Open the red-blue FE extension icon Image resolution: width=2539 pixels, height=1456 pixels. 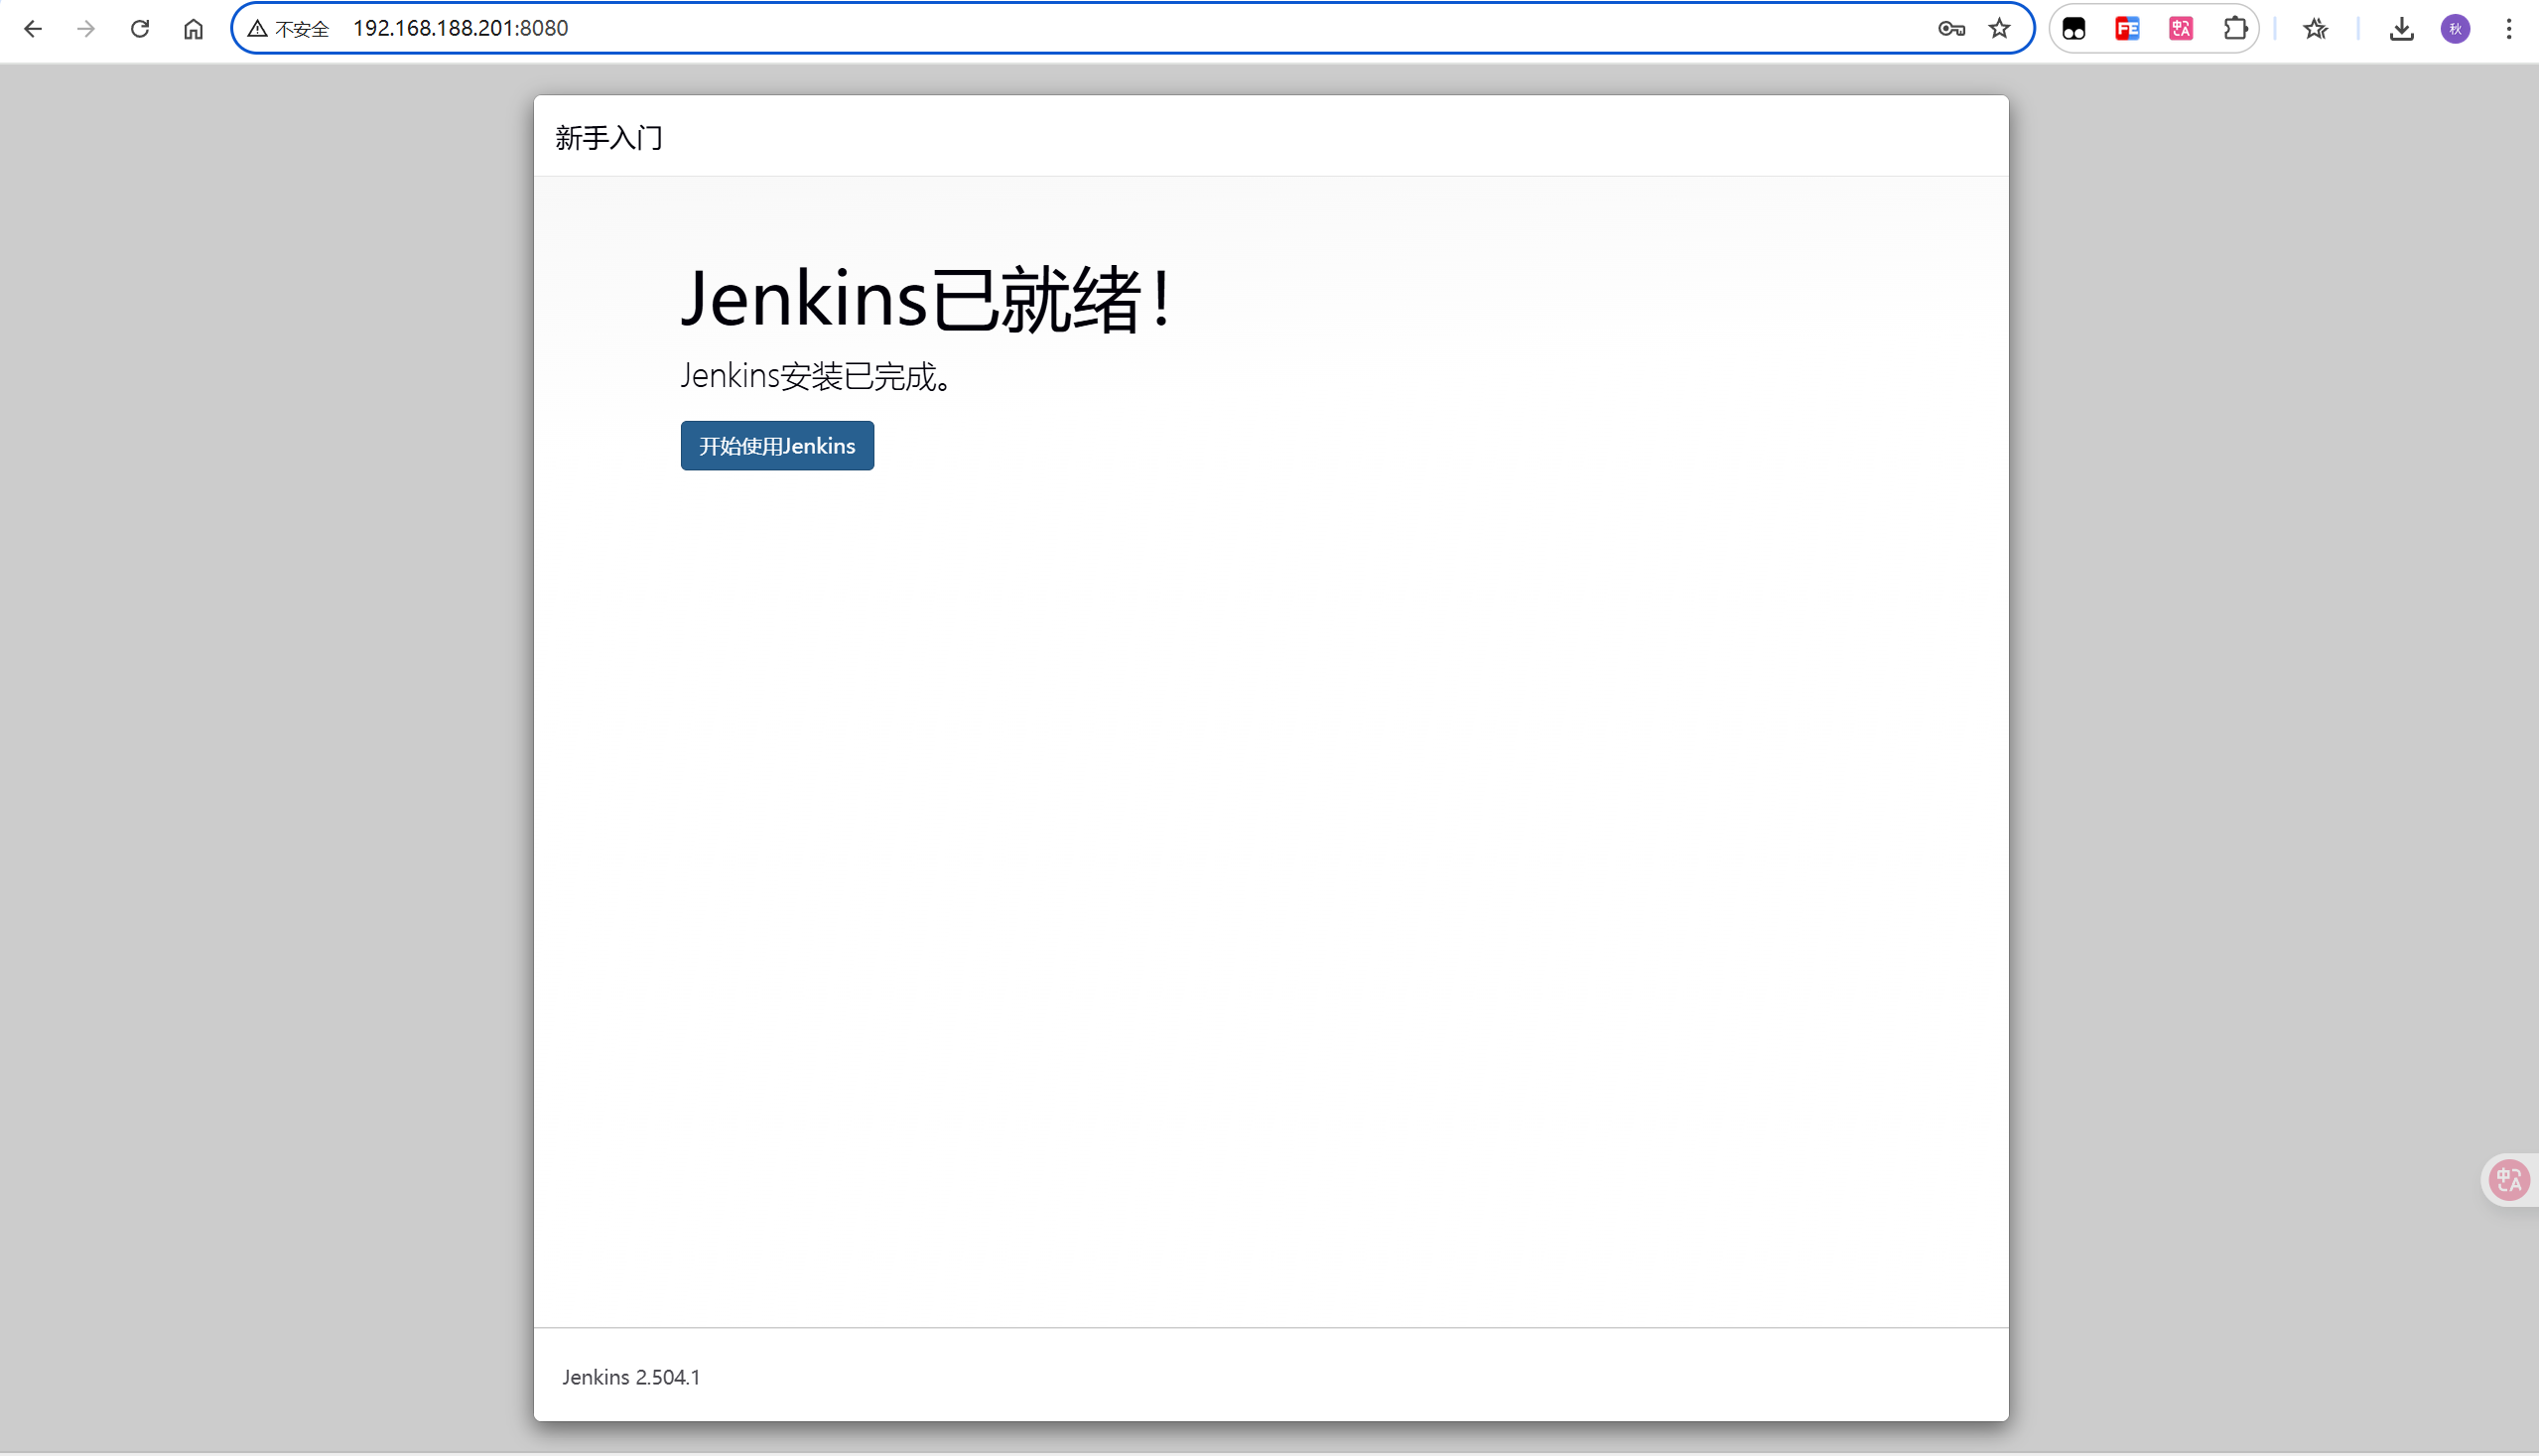(x=2127, y=29)
